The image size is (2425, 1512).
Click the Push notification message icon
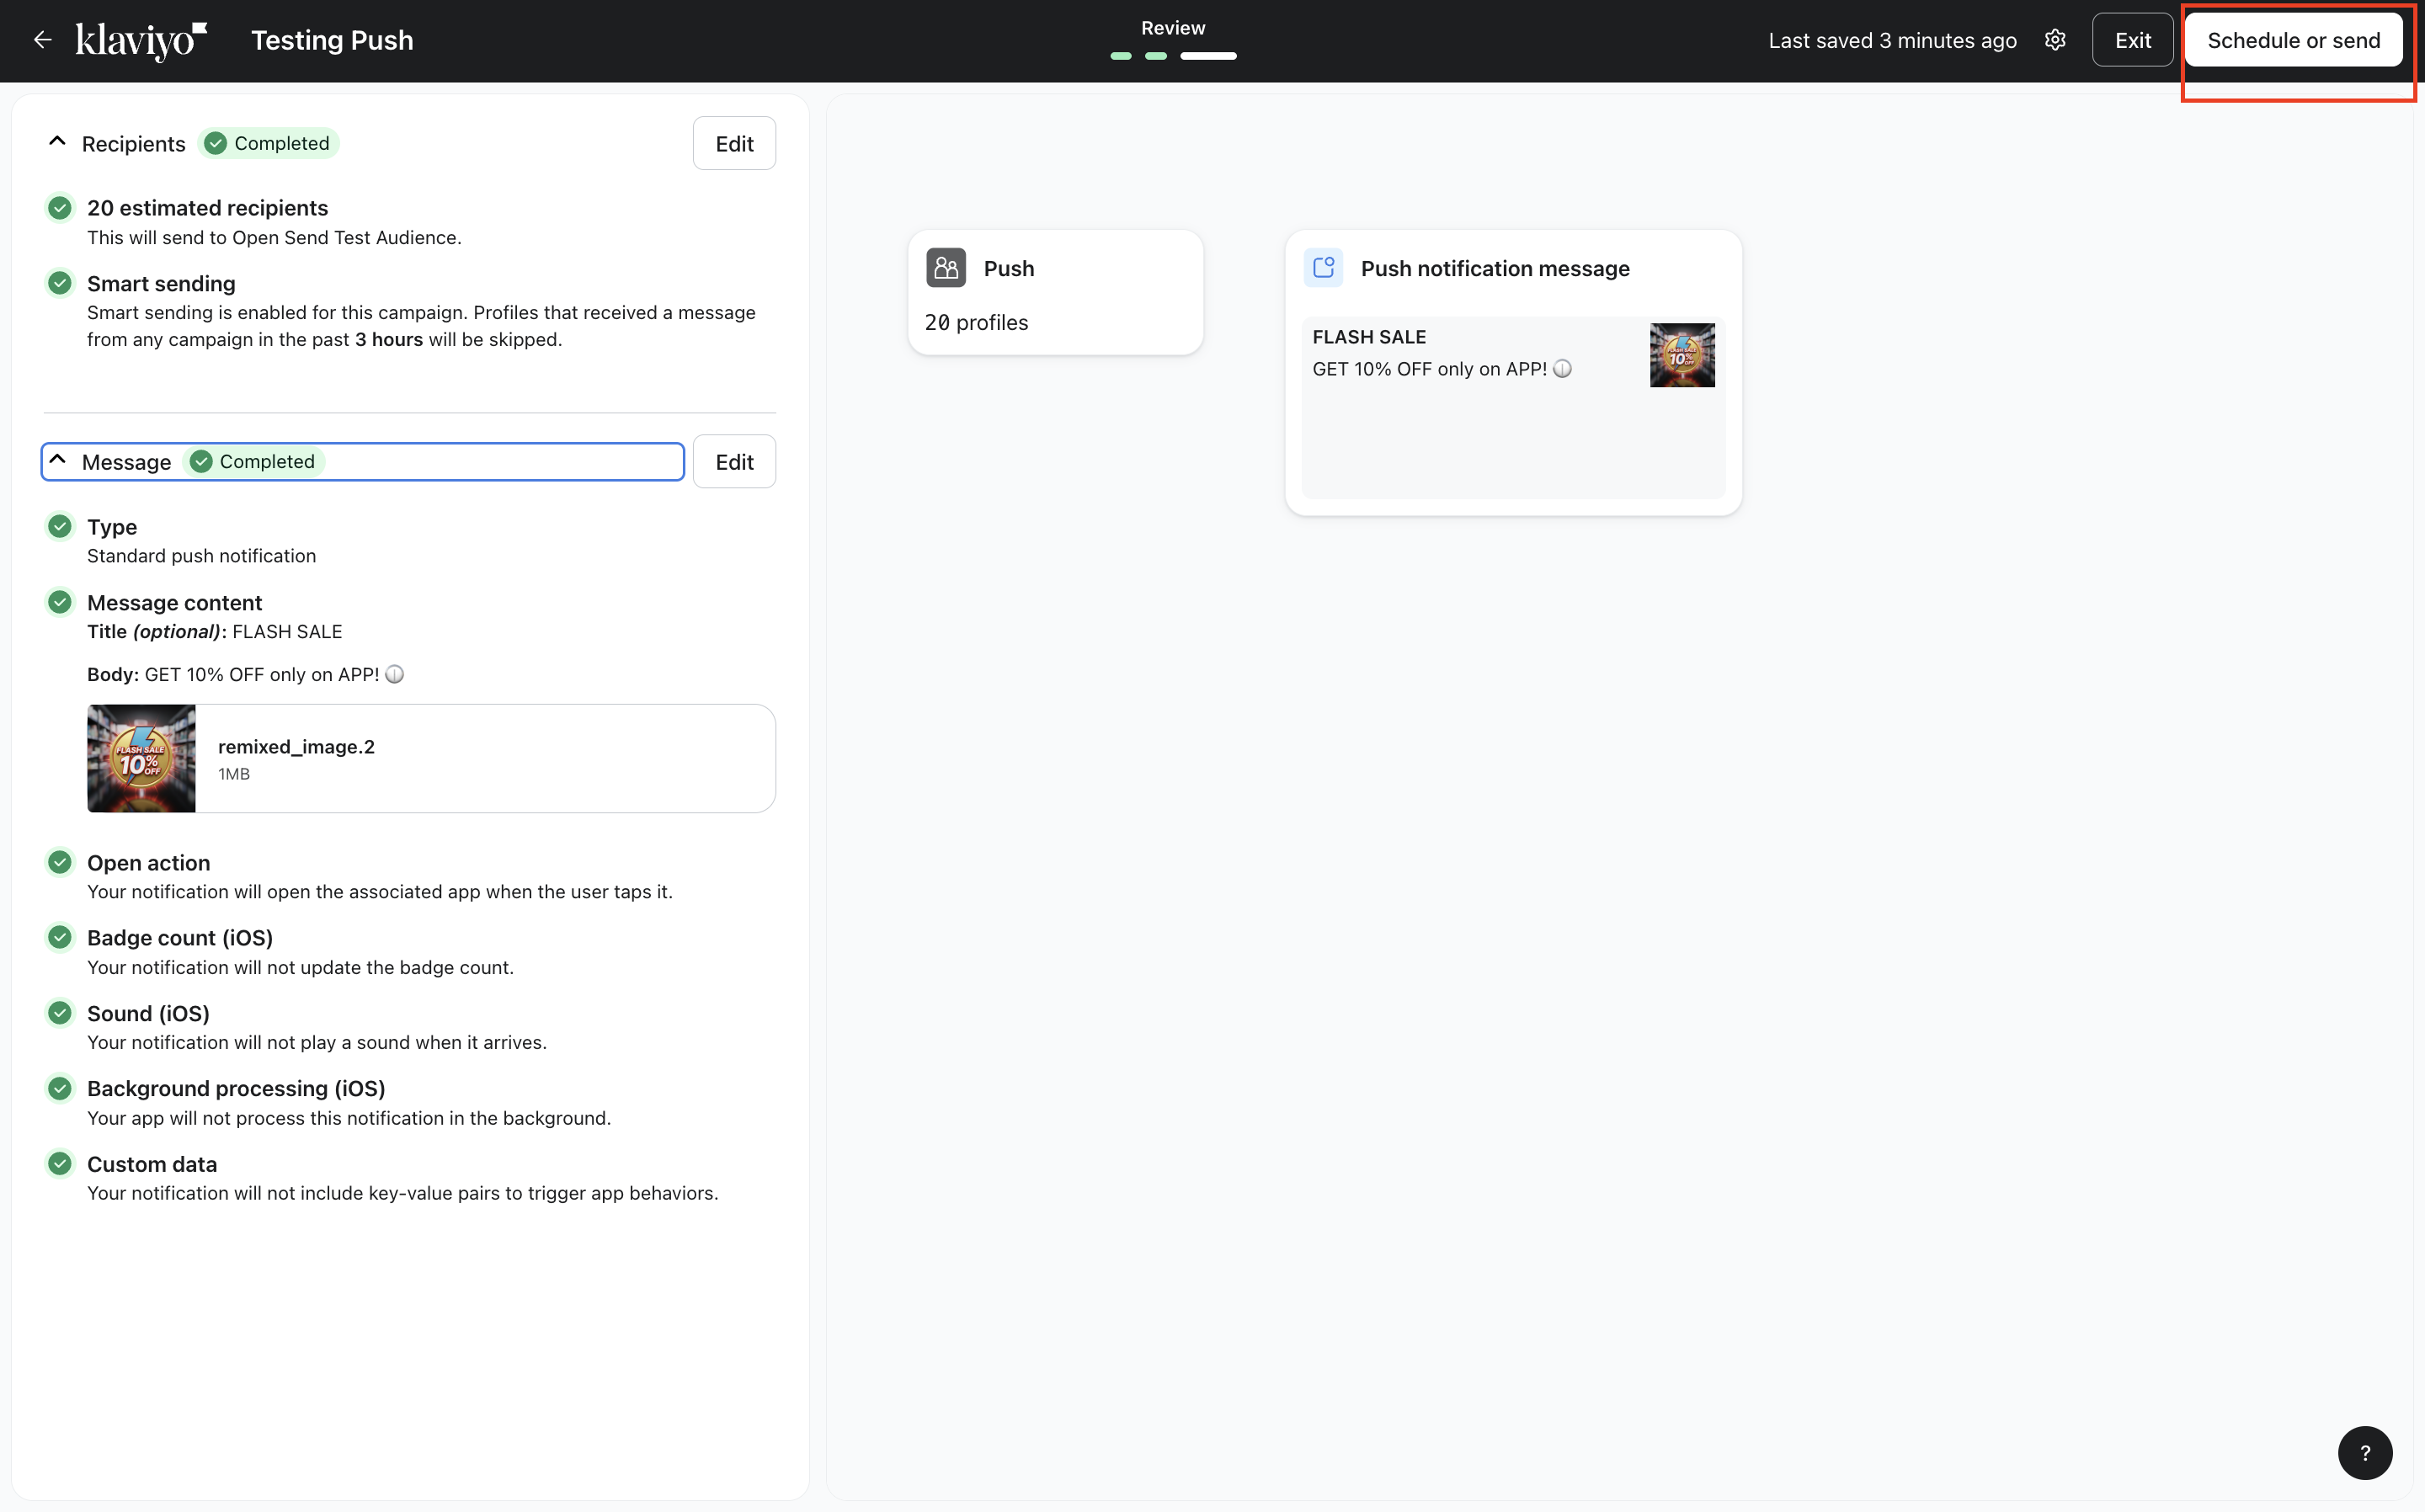[x=1324, y=268]
